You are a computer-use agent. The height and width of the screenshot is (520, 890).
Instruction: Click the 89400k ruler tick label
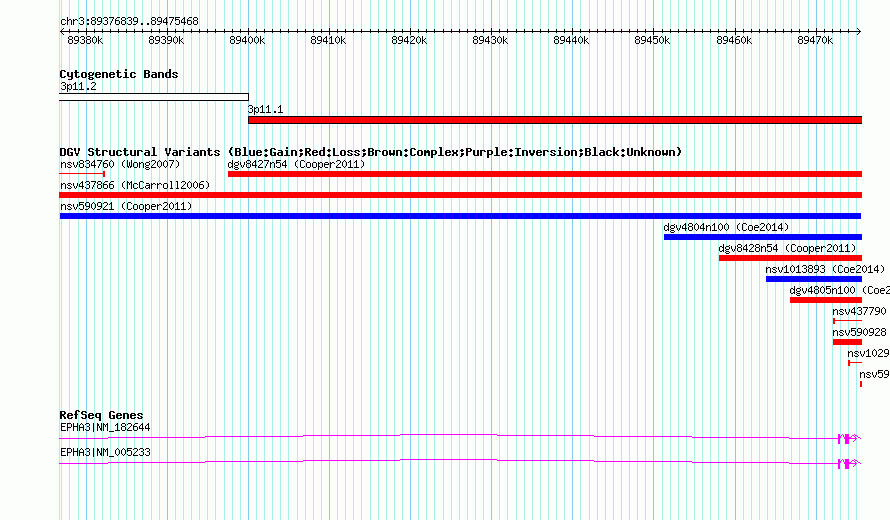[x=247, y=40]
